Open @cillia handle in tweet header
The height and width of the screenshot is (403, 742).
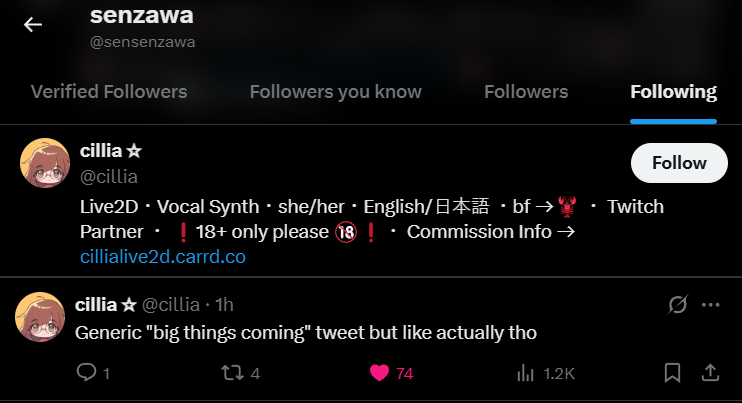tap(171, 305)
